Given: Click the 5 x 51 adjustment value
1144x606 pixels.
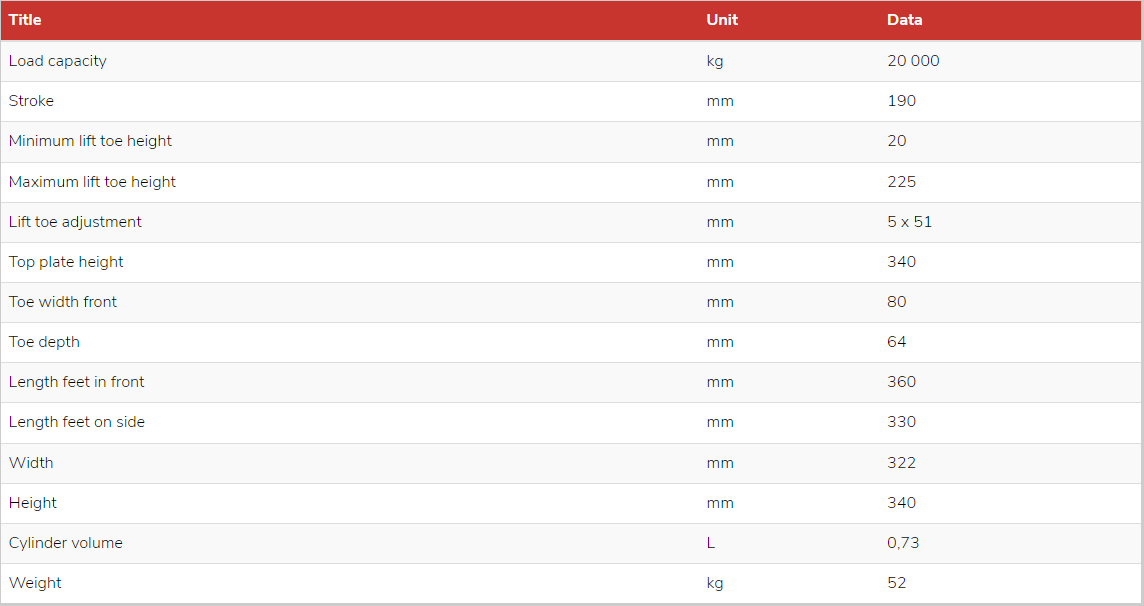Looking at the screenshot, I should coord(909,222).
